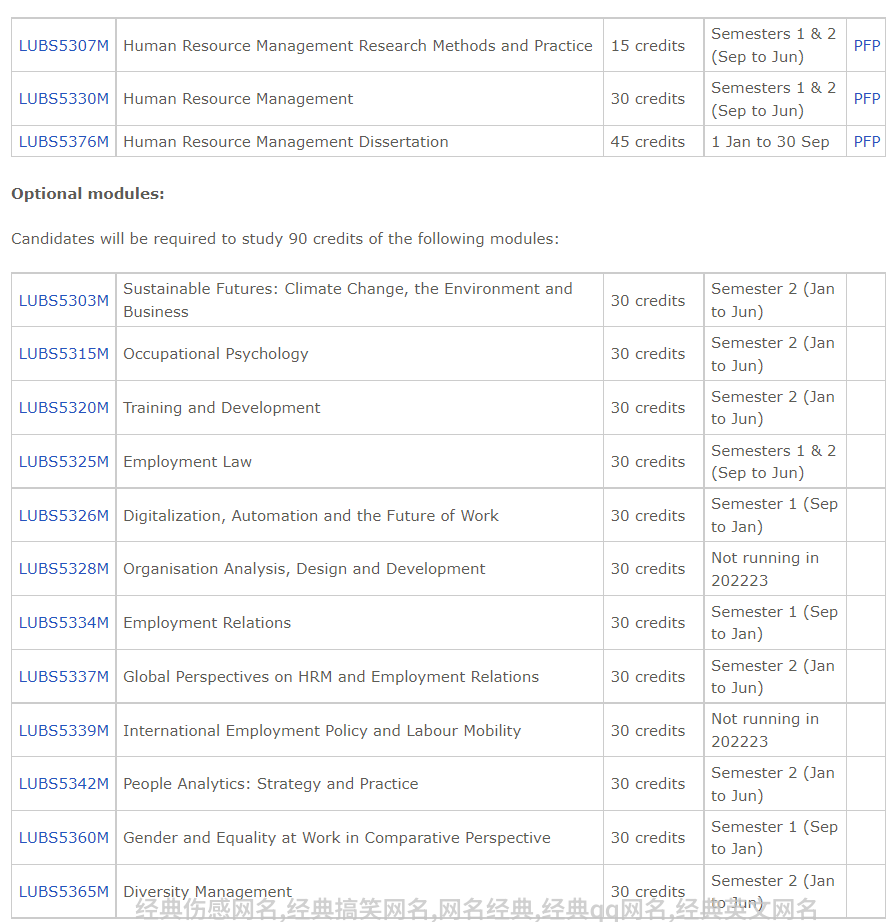Select 'Organisation Analysis, Design and Development' title

tap(304, 569)
